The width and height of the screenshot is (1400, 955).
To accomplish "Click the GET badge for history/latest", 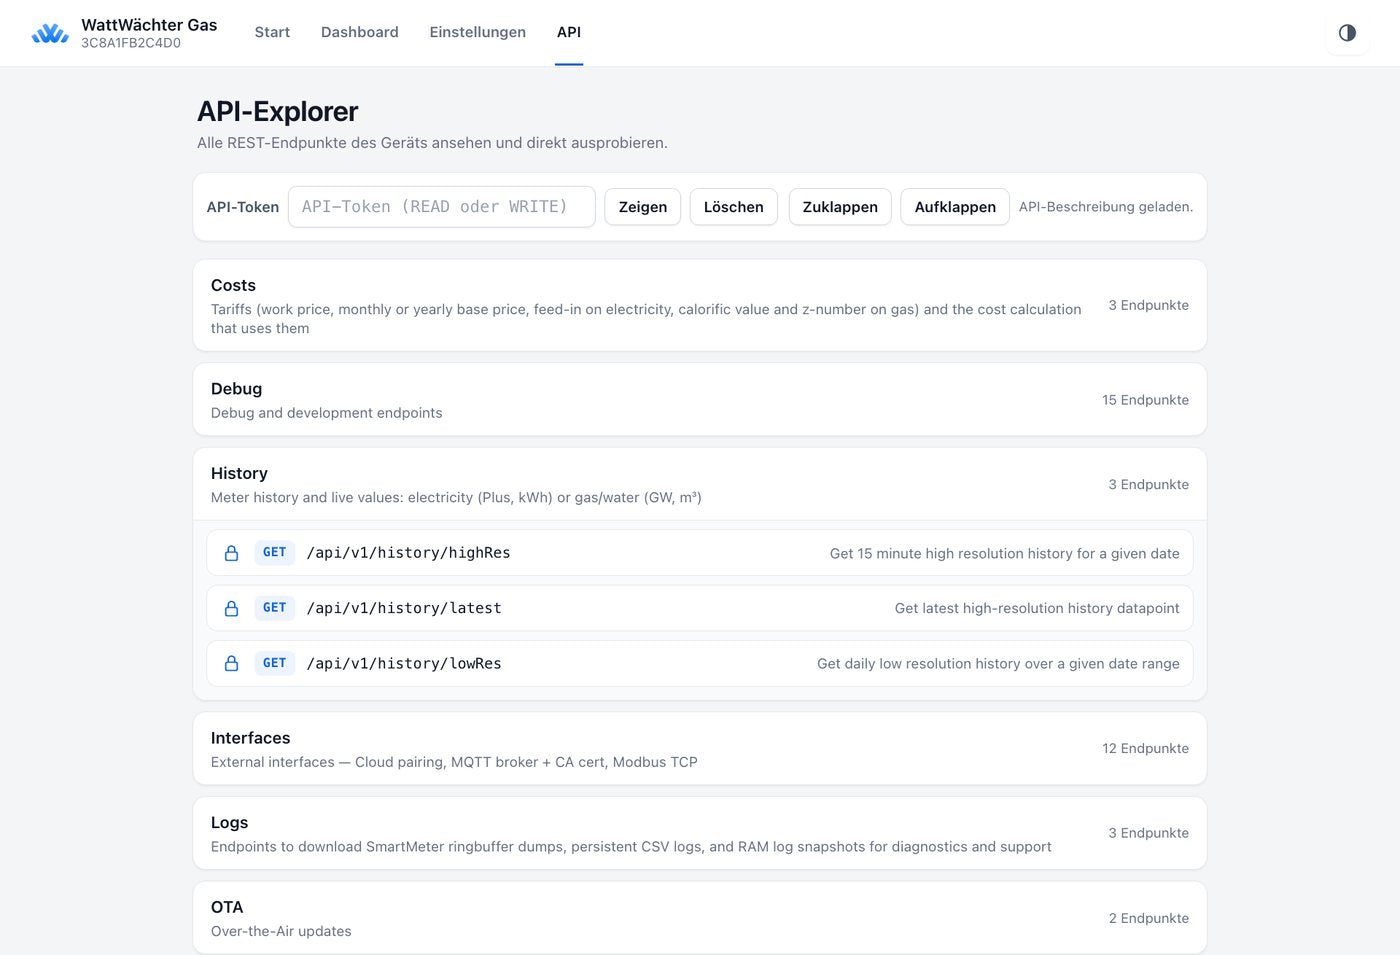I will click(274, 607).
